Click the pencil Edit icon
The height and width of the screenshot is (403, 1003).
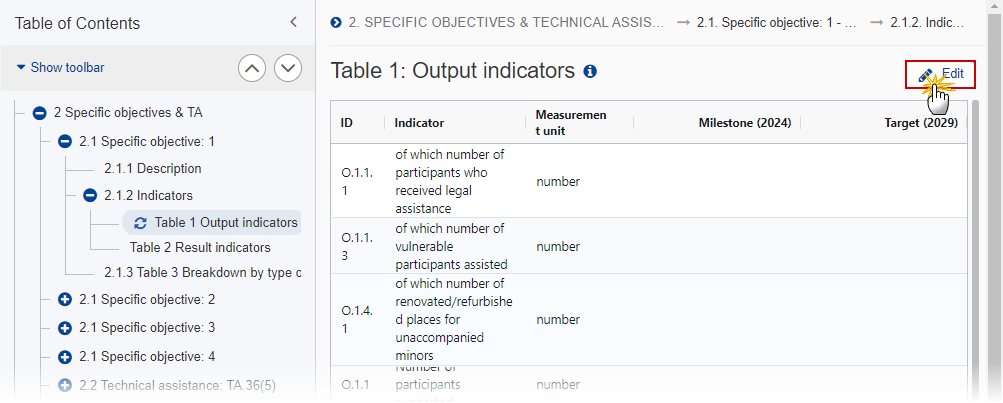926,75
